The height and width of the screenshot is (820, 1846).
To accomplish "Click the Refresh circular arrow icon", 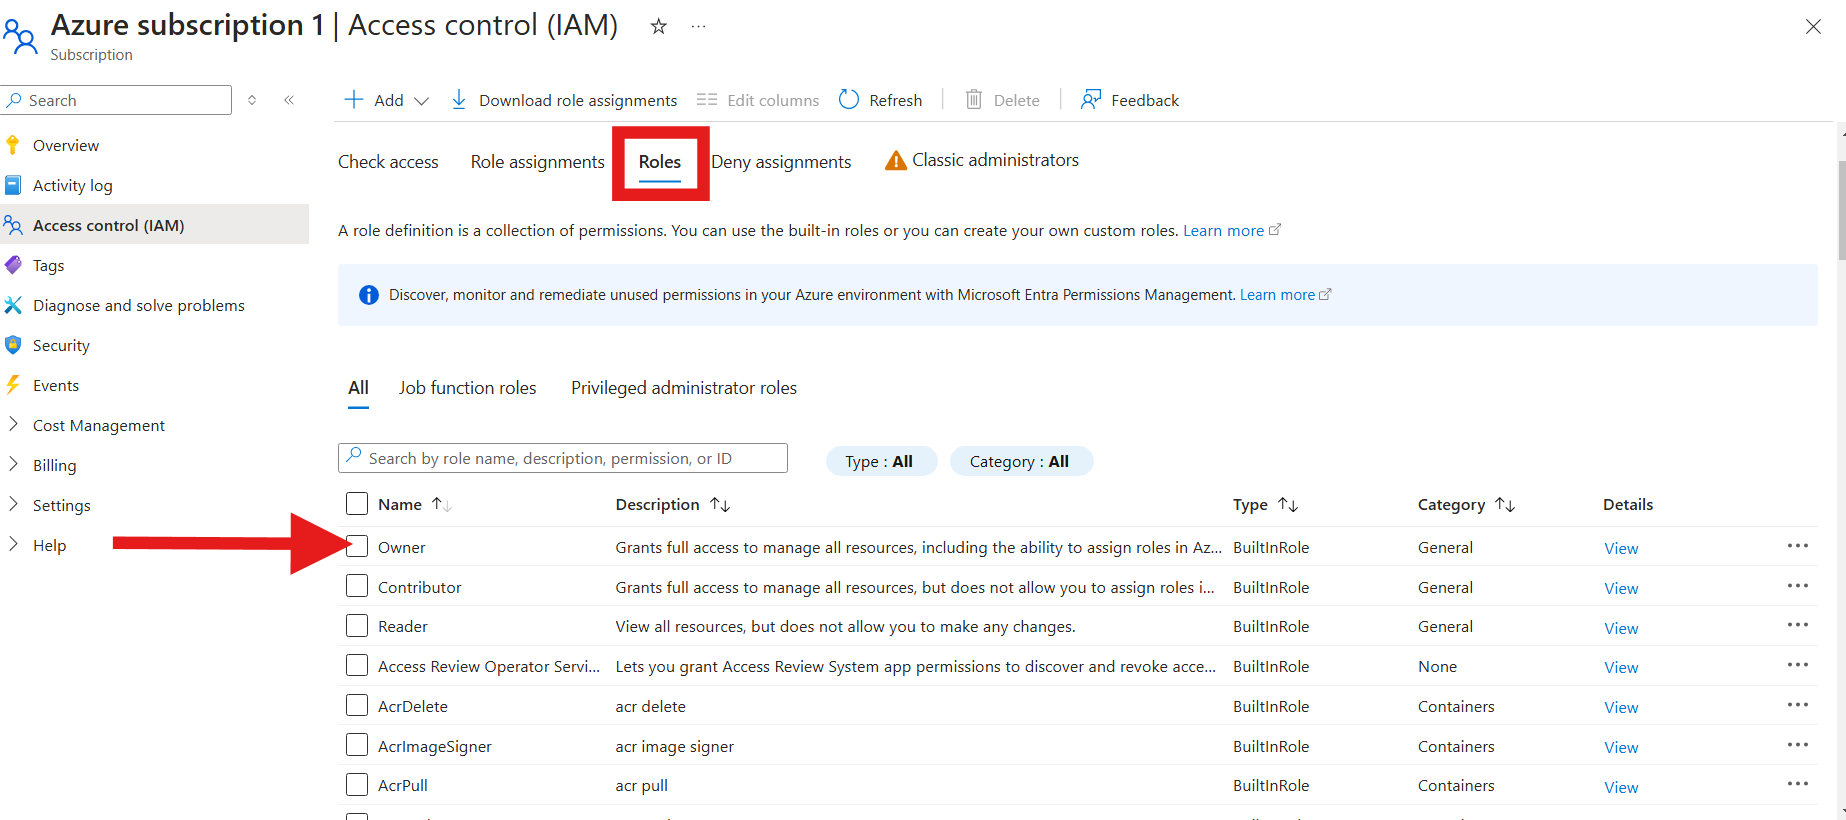I will (x=849, y=99).
